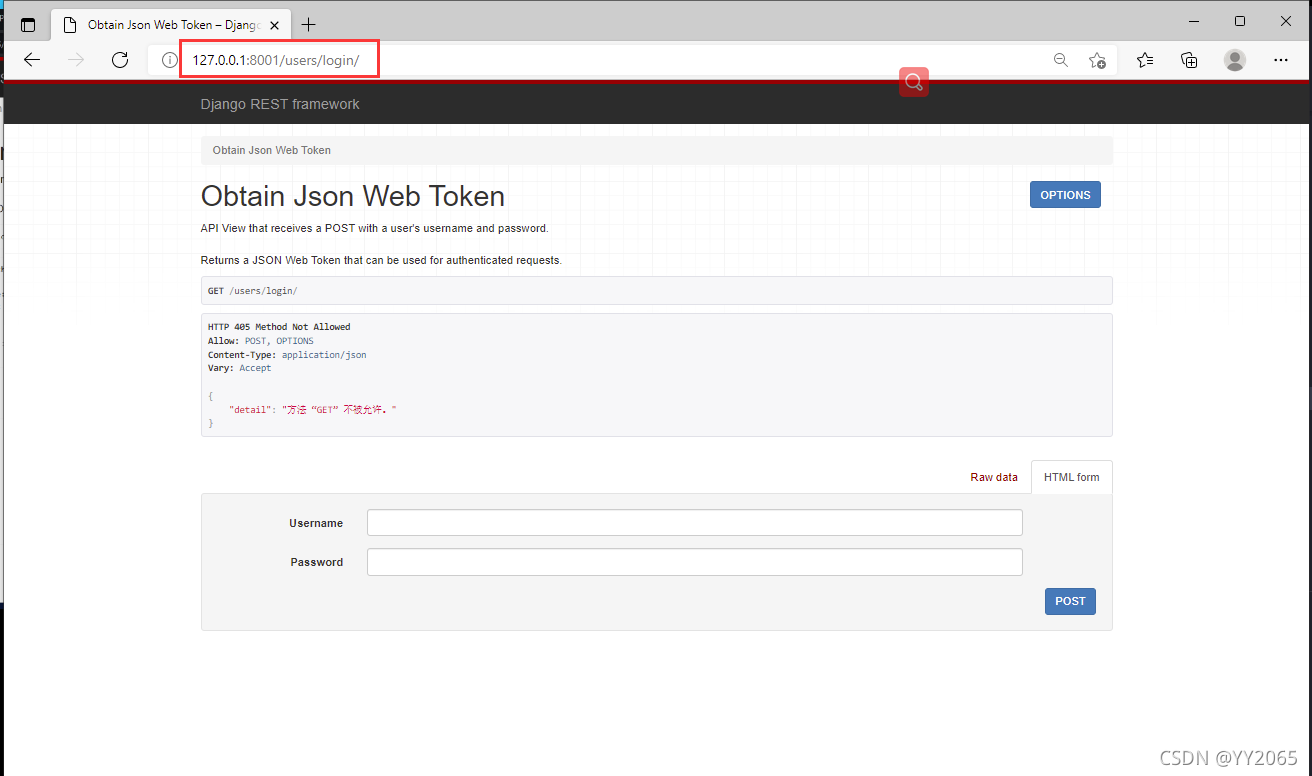
Task: View site information icon
Action: (x=170, y=60)
